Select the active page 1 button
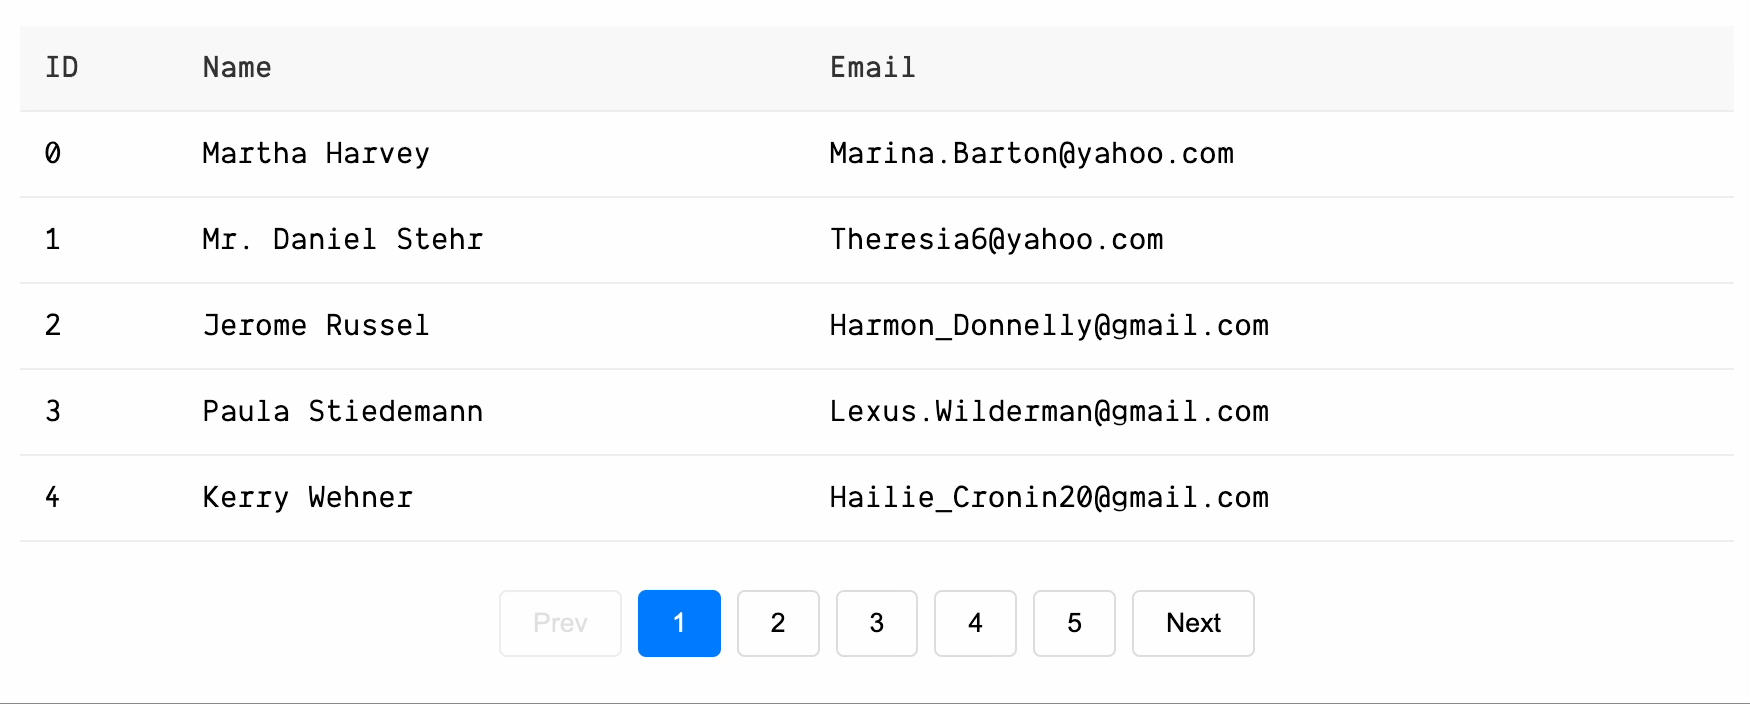The height and width of the screenshot is (704, 1750). click(x=679, y=623)
